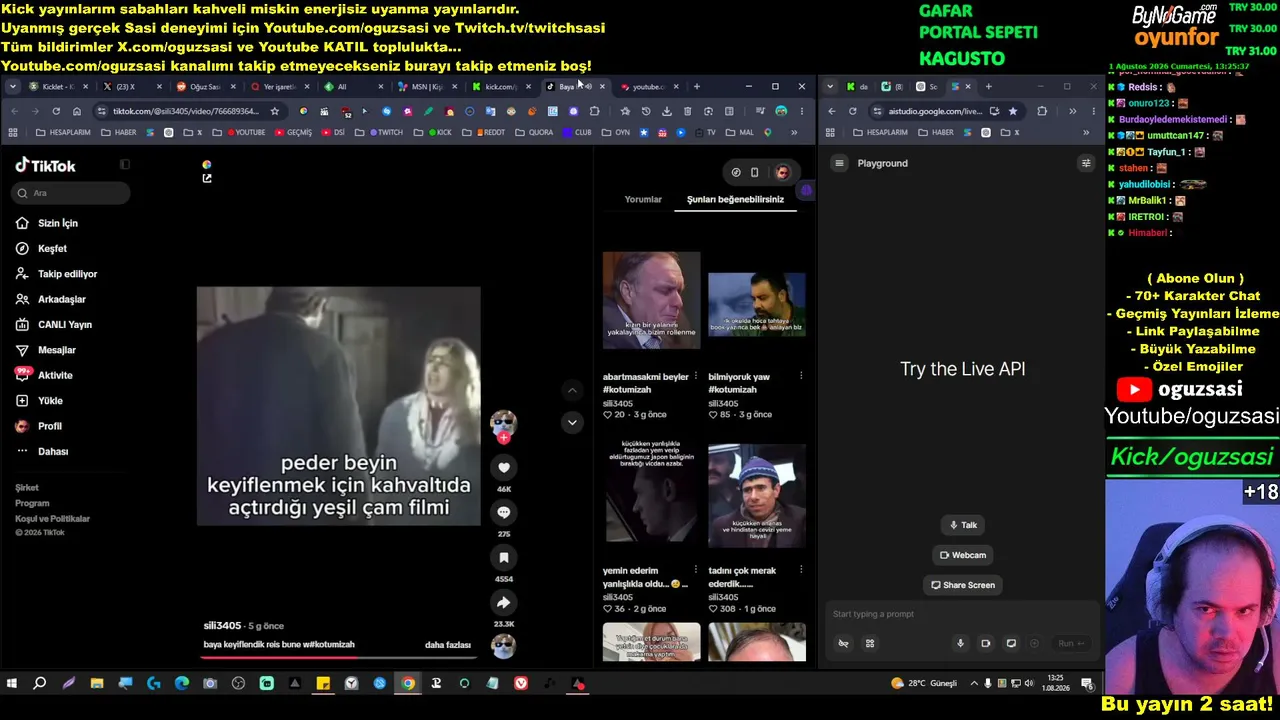1280x720 pixels.
Task: Switch to the MSN browser tab
Action: click(x=427, y=86)
